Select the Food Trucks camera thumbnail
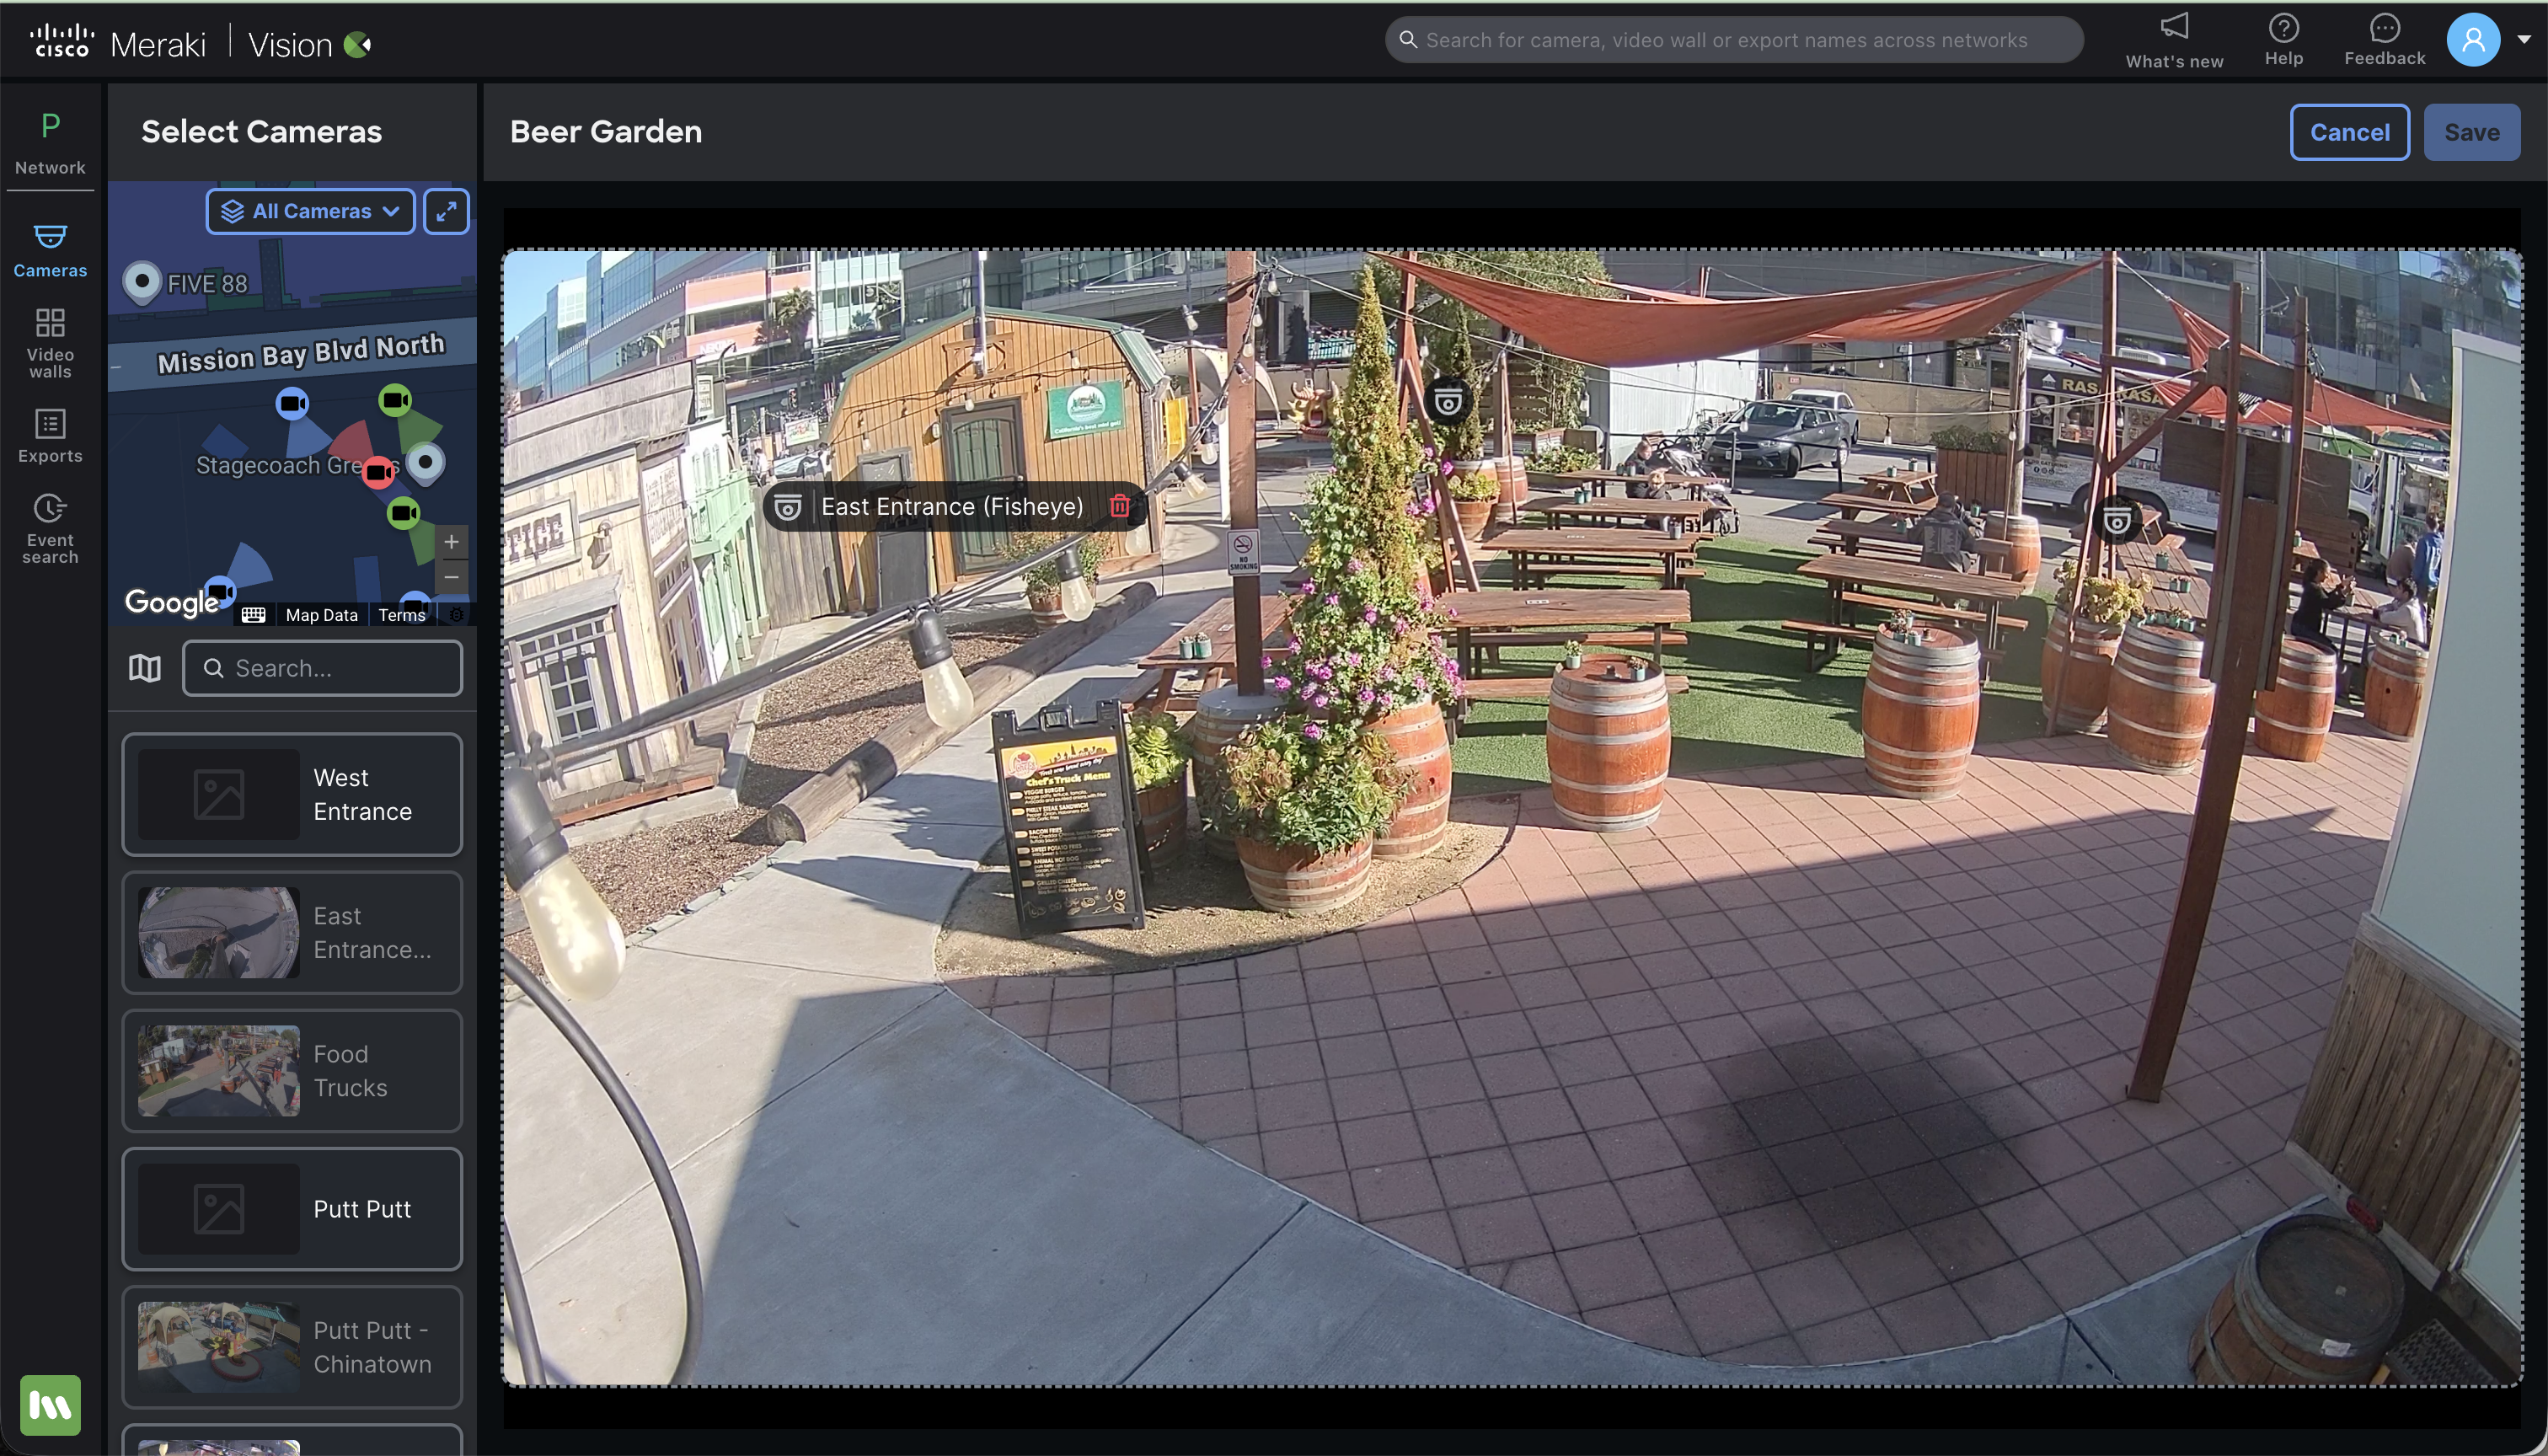This screenshot has width=2548, height=1456. [219, 1070]
